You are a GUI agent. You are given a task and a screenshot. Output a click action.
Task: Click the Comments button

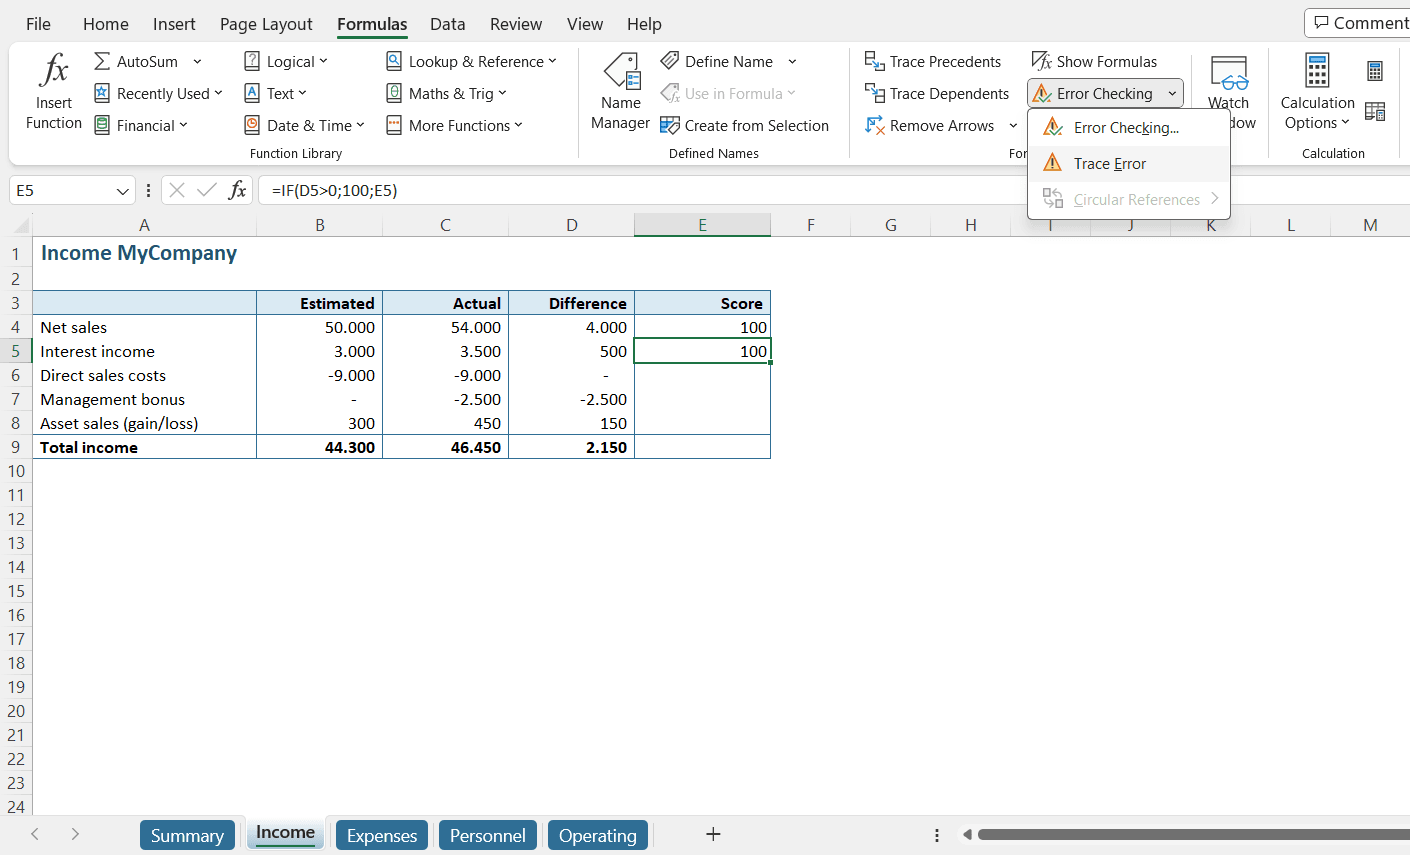tap(1360, 23)
